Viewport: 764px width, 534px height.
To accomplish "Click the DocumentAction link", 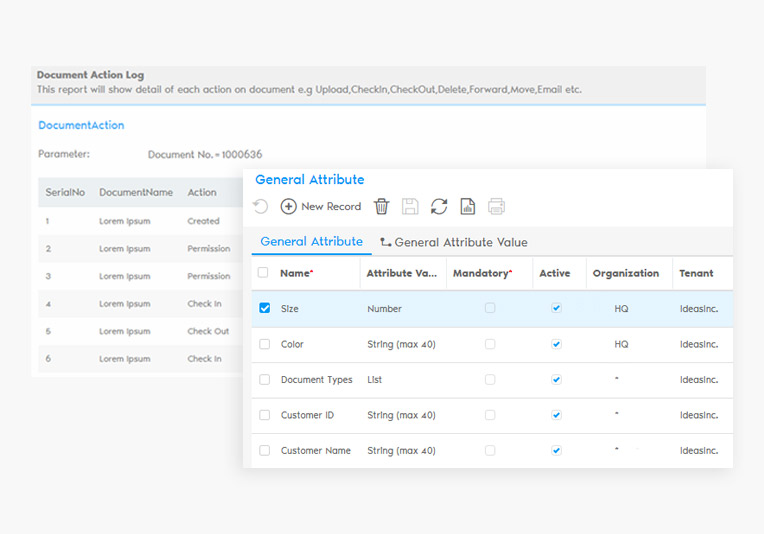I will 81,125.
